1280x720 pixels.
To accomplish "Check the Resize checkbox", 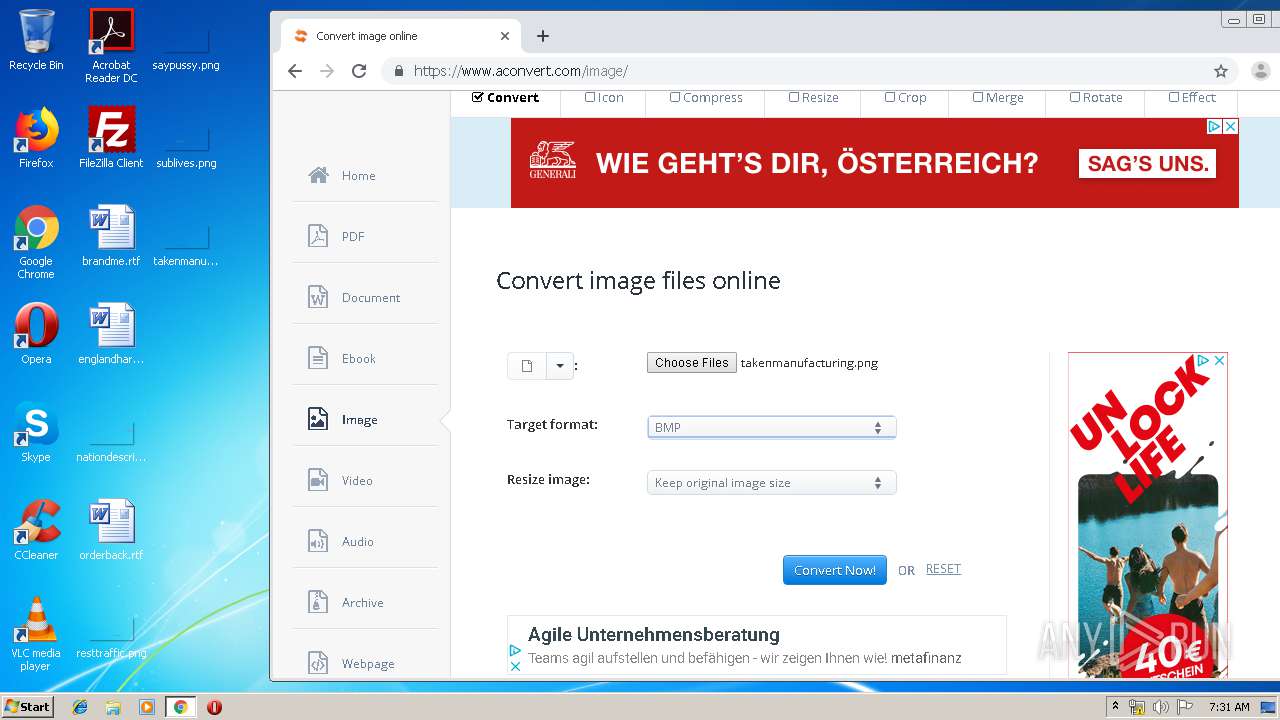I will [794, 97].
